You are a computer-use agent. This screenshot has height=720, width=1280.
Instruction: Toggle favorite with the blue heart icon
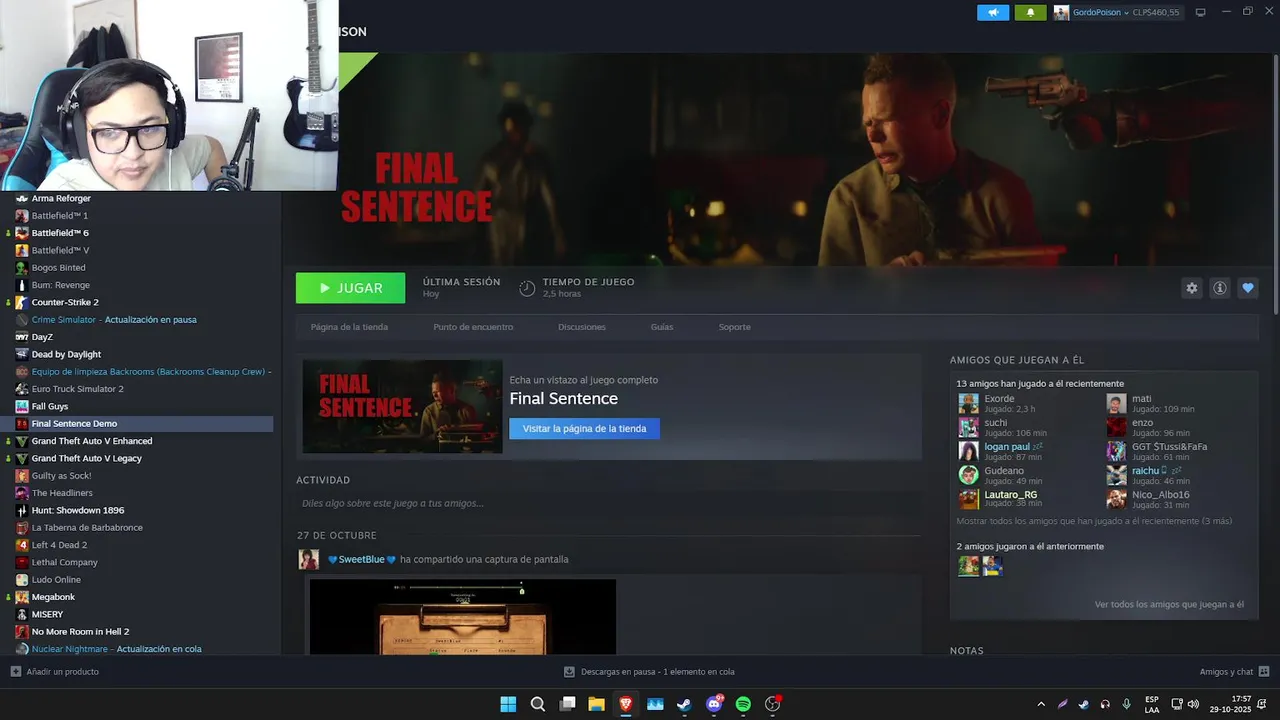pos(1248,288)
